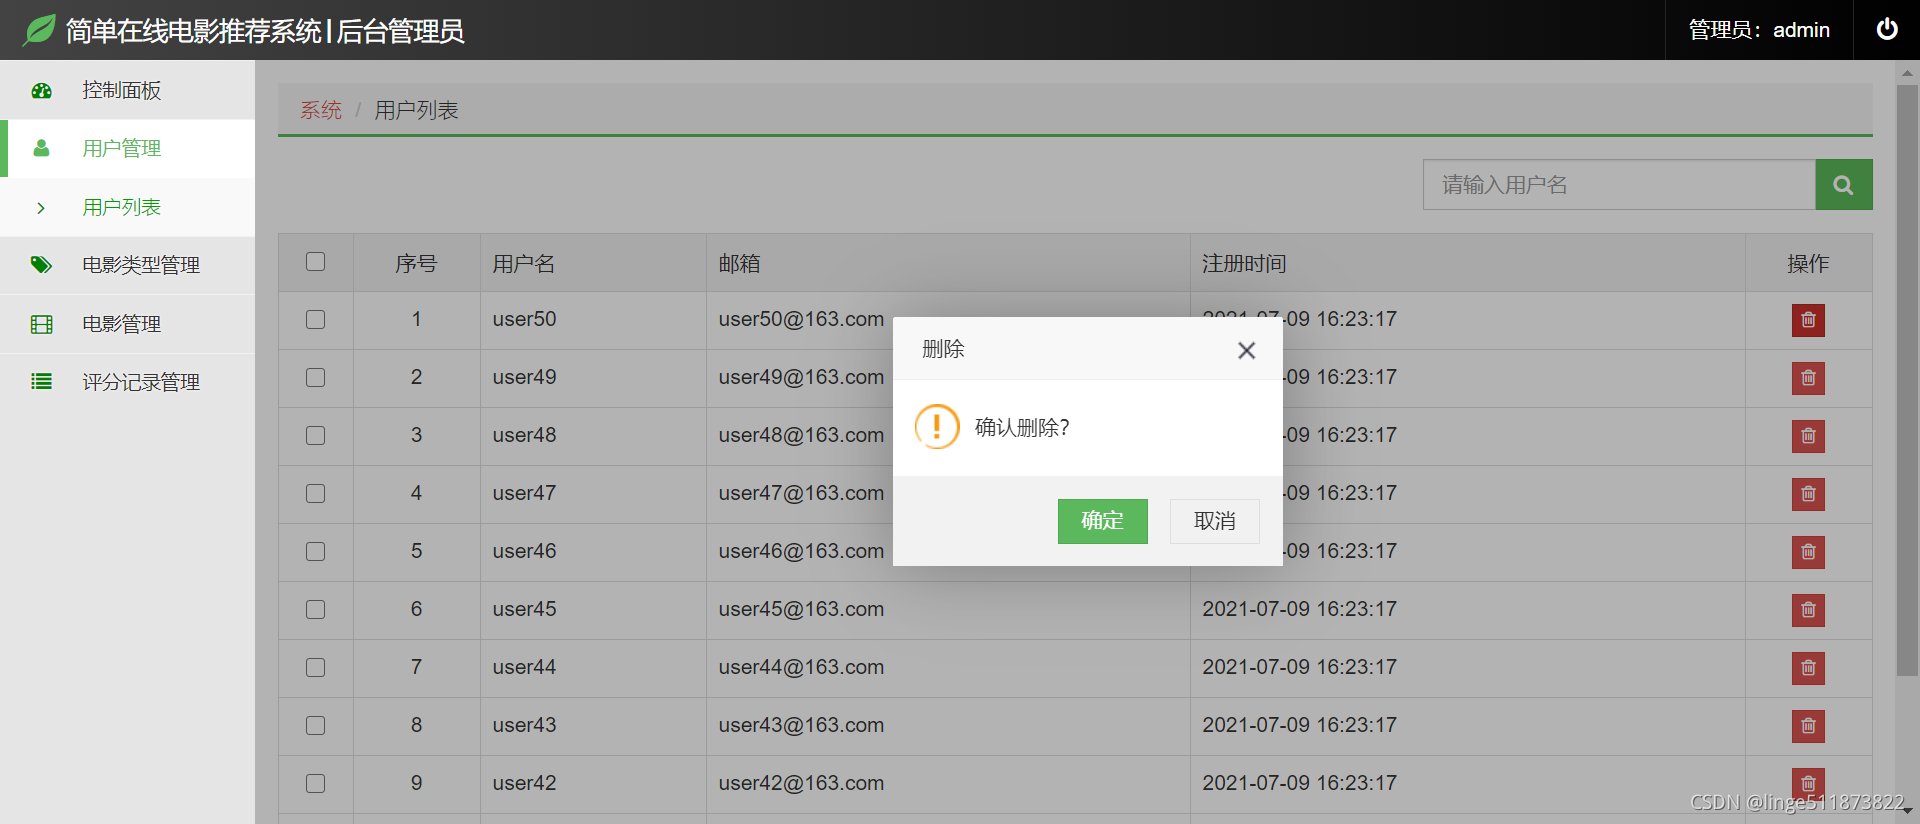Delete user47 with its trash icon

tap(1808, 494)
